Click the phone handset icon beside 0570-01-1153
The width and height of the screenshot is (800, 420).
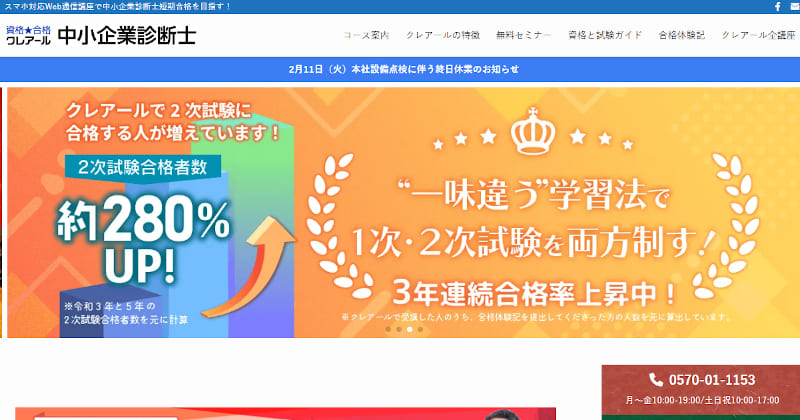(656, 380)
